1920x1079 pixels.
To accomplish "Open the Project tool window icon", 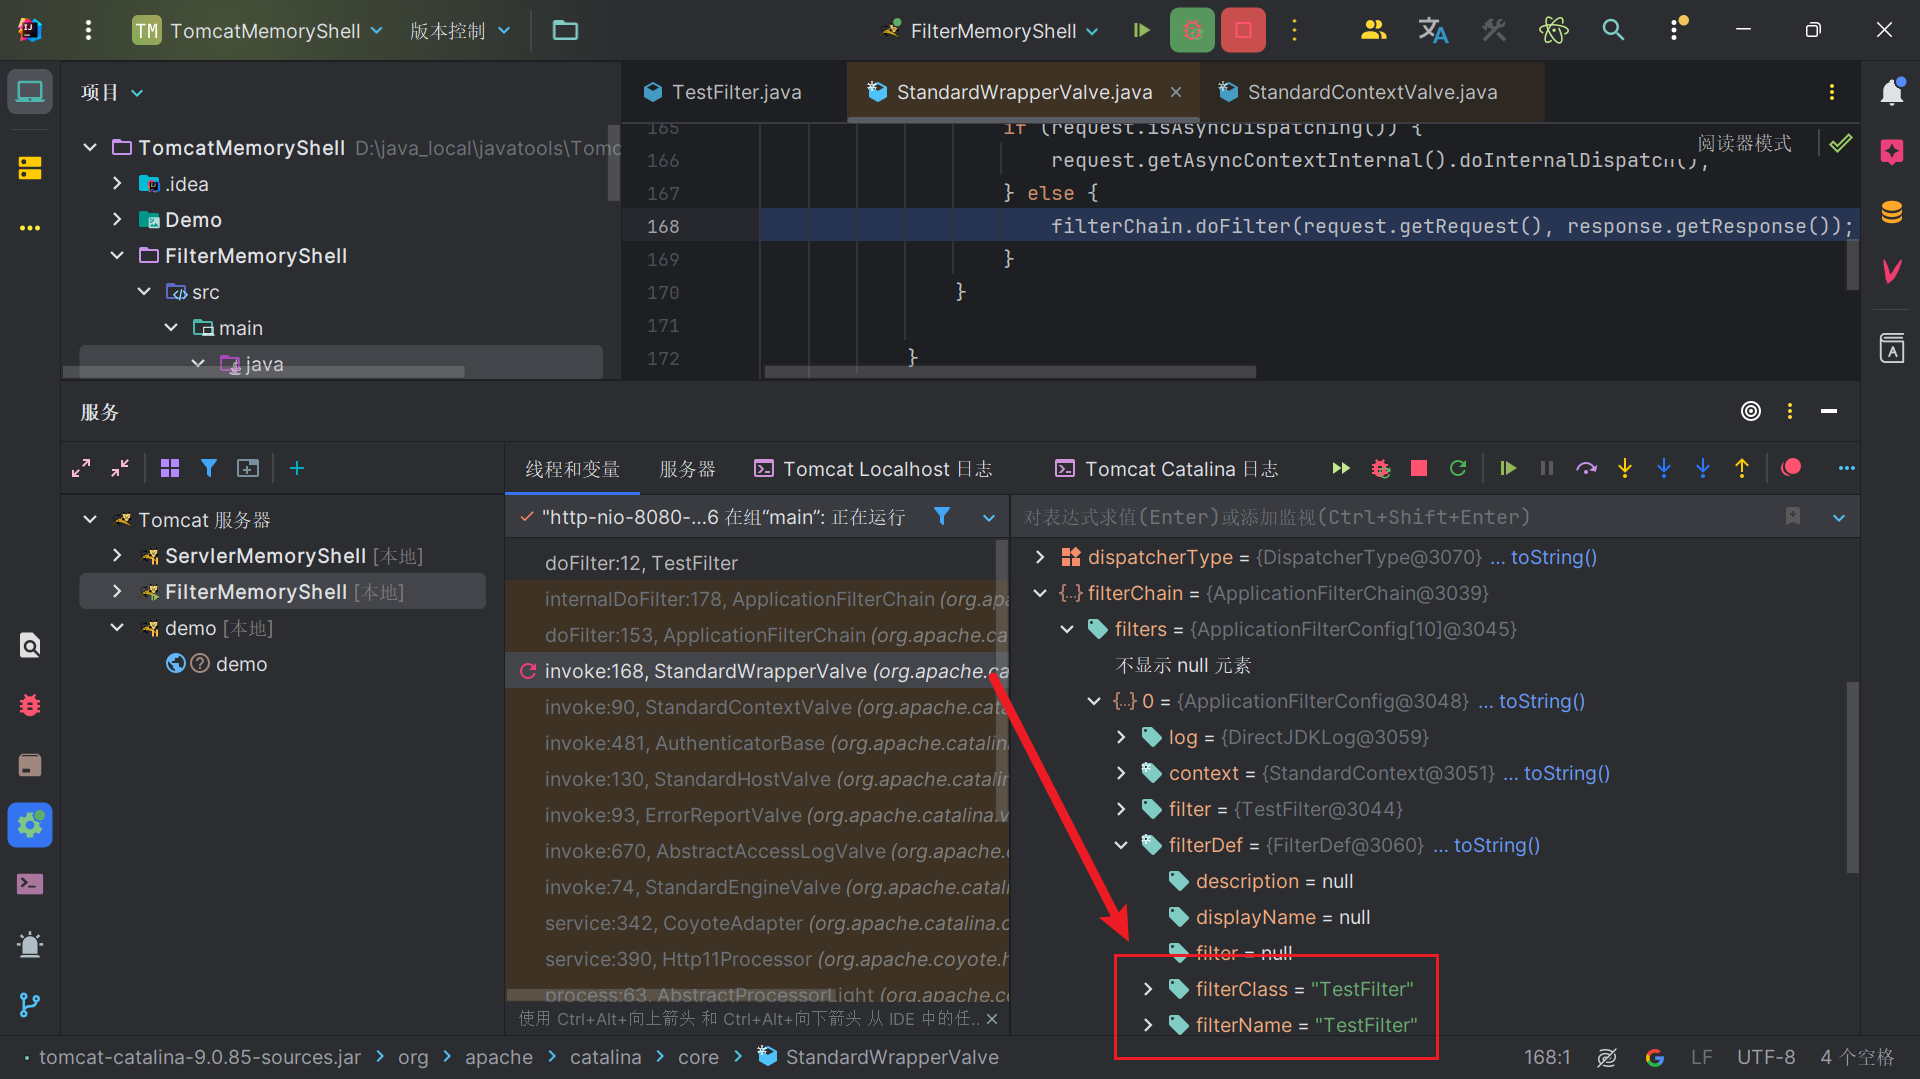I will pos(30,92).
